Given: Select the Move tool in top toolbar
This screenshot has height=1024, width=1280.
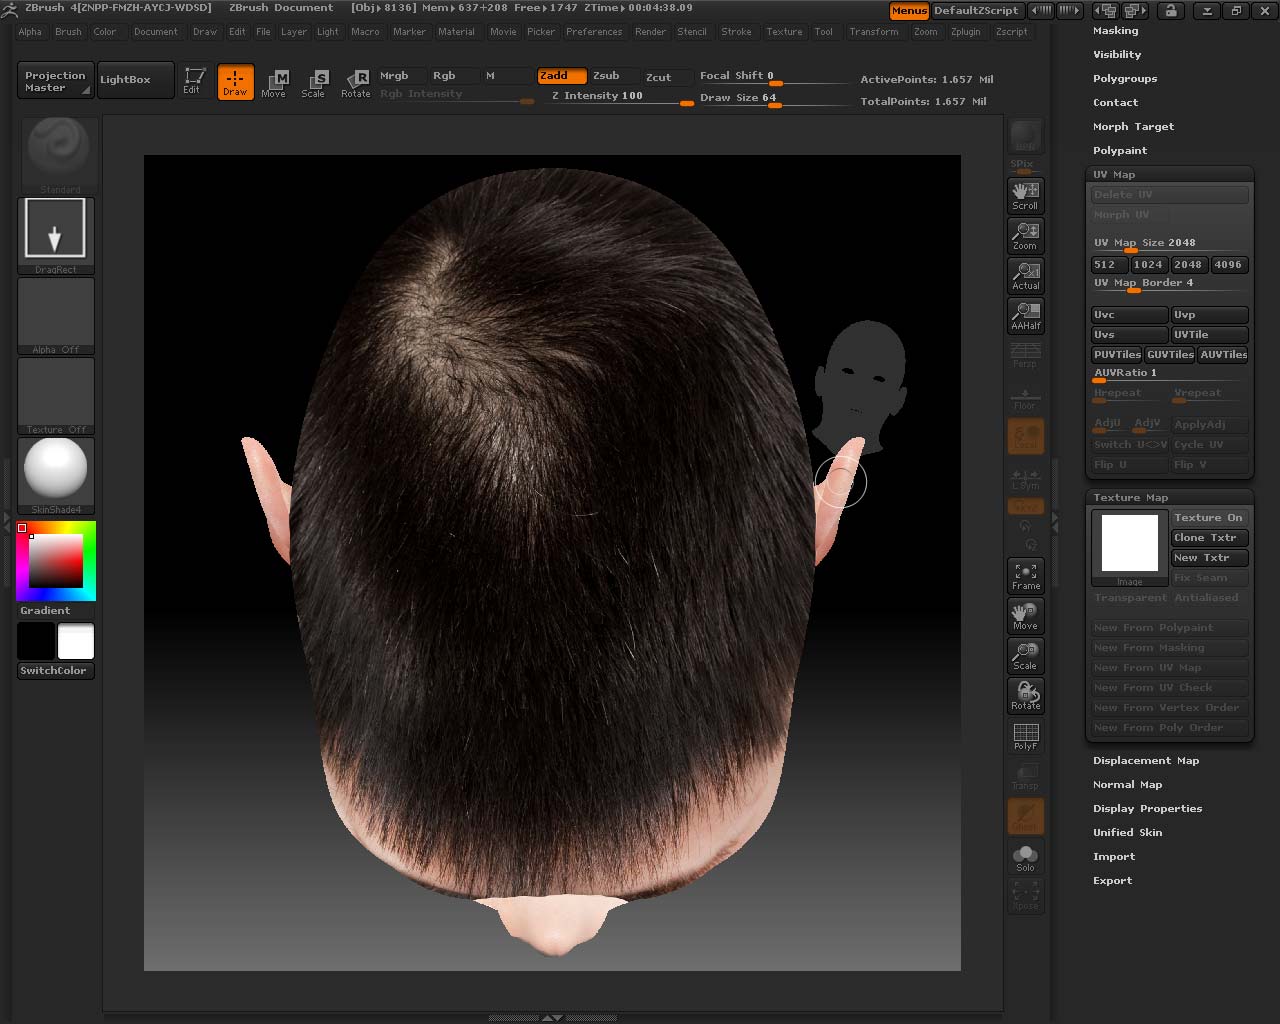Looking at the screenshot, I should point(274,82).
